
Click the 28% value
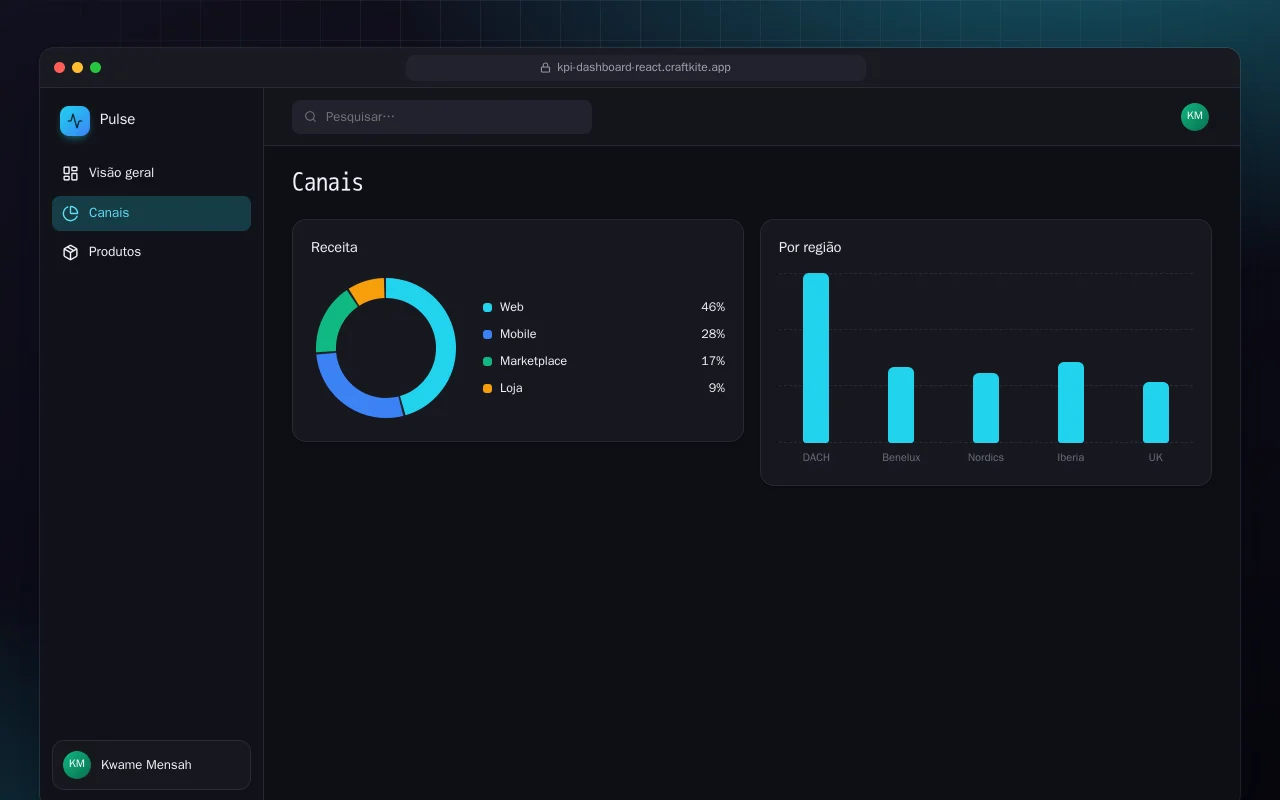713,334
